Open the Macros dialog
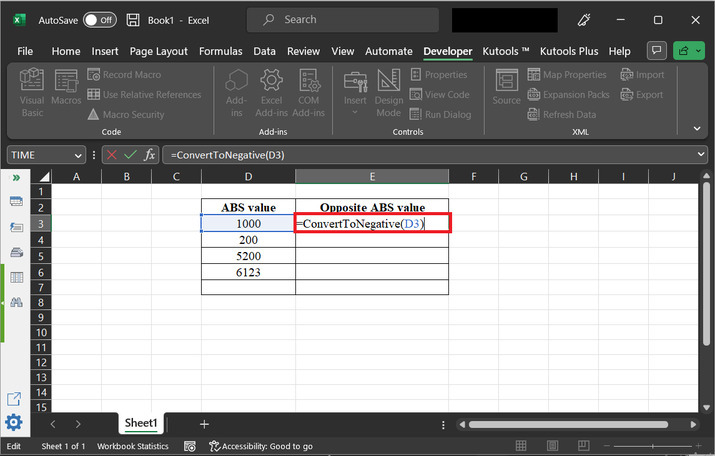The width and height of the screenshot is (715, 456). pyautogui.click(x=66, y=87)
